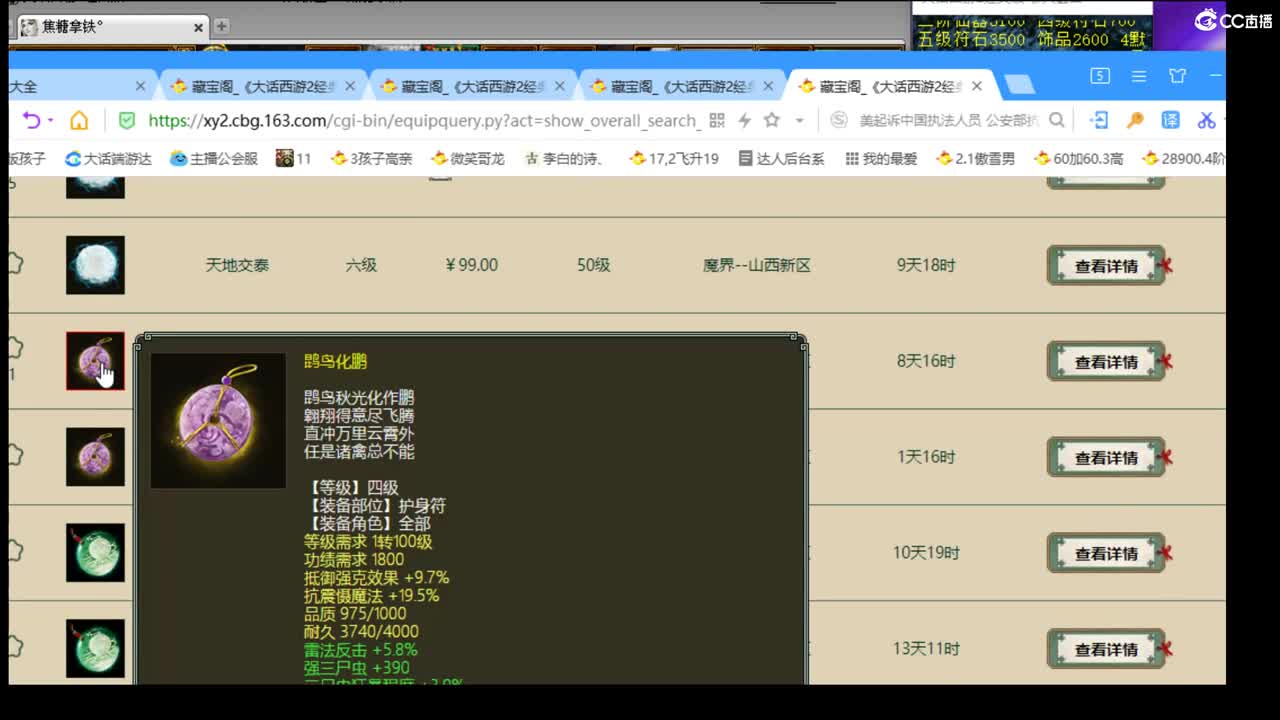This screenshot has height=720, width=1280.
Task: Switch to the first 藏宝阁 tab
Action: tap(263, 87)
